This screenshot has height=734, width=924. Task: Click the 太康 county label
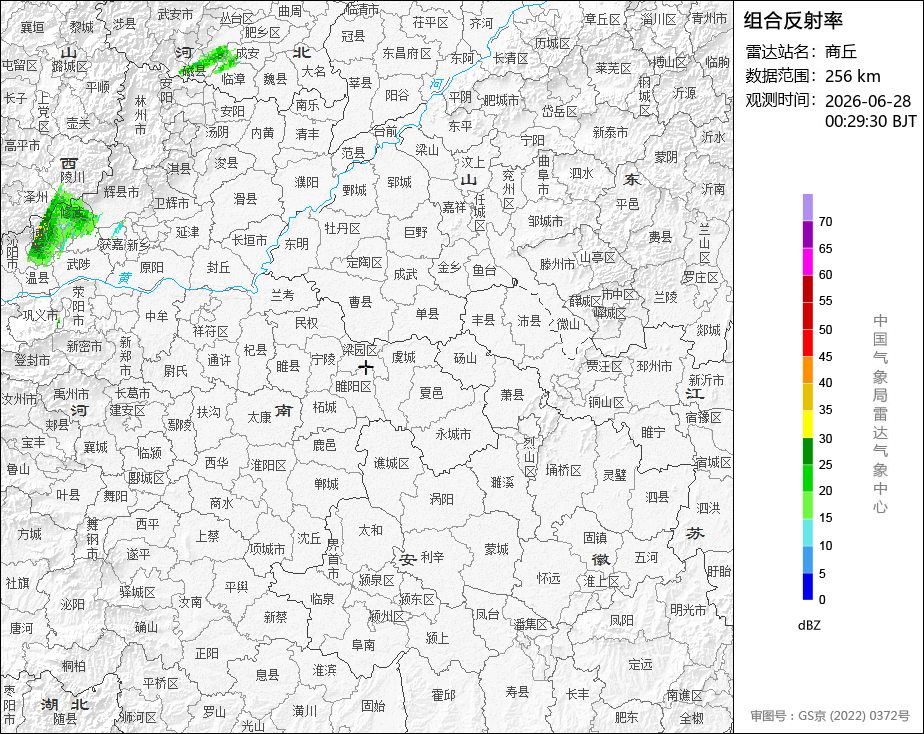click(x=259, y=417)
